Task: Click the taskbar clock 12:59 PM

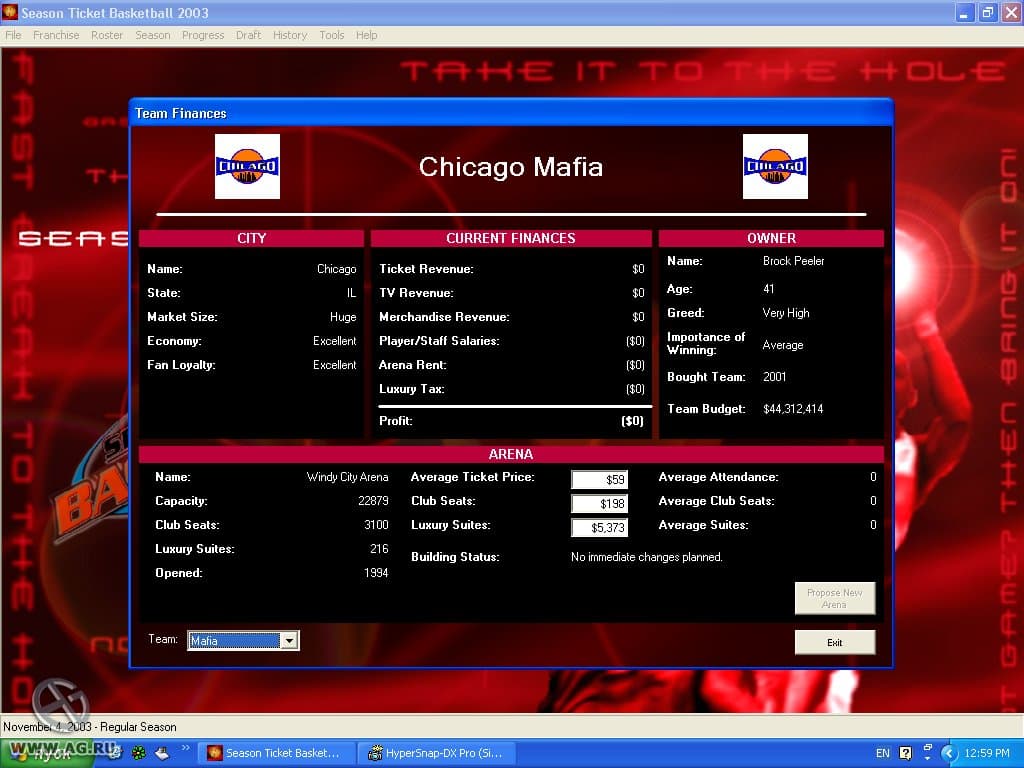Action: point(987,753)
